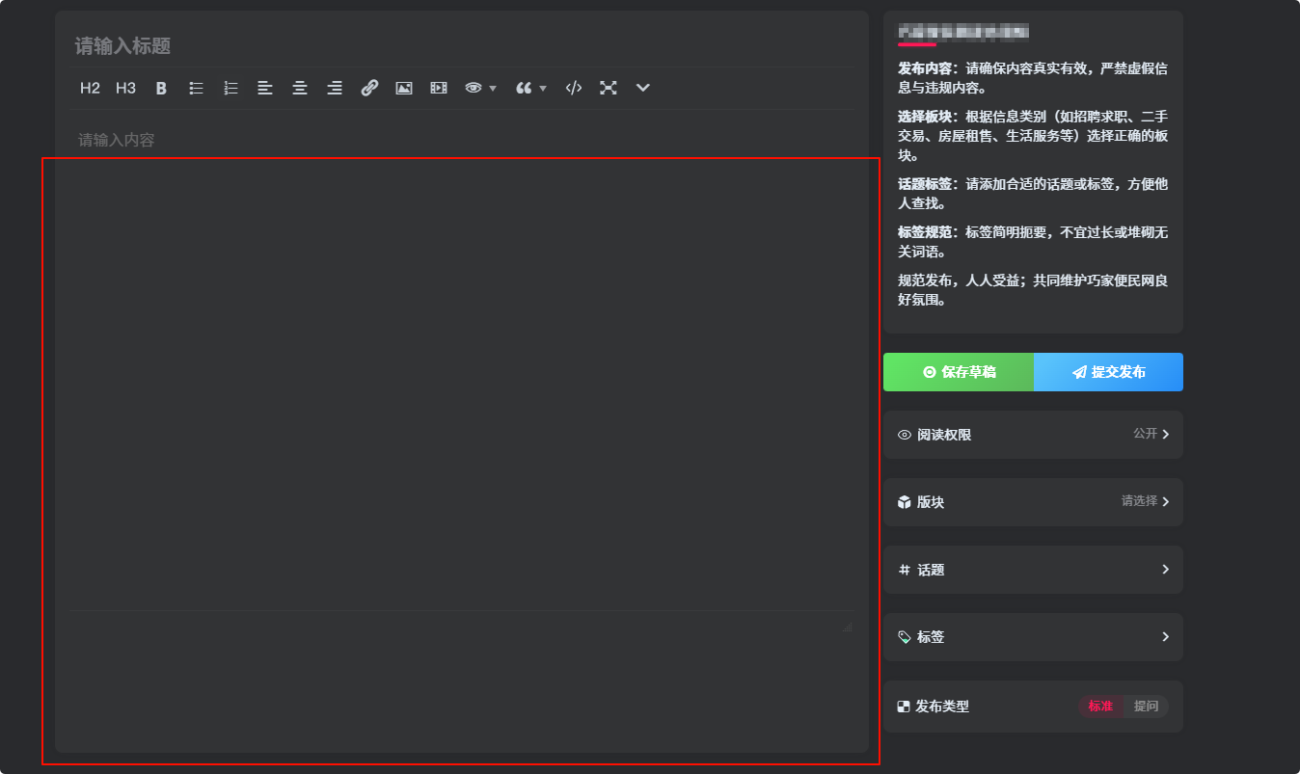Insert a hyperlink using the link icon
1300x774 pixels.
click(369, 88)
